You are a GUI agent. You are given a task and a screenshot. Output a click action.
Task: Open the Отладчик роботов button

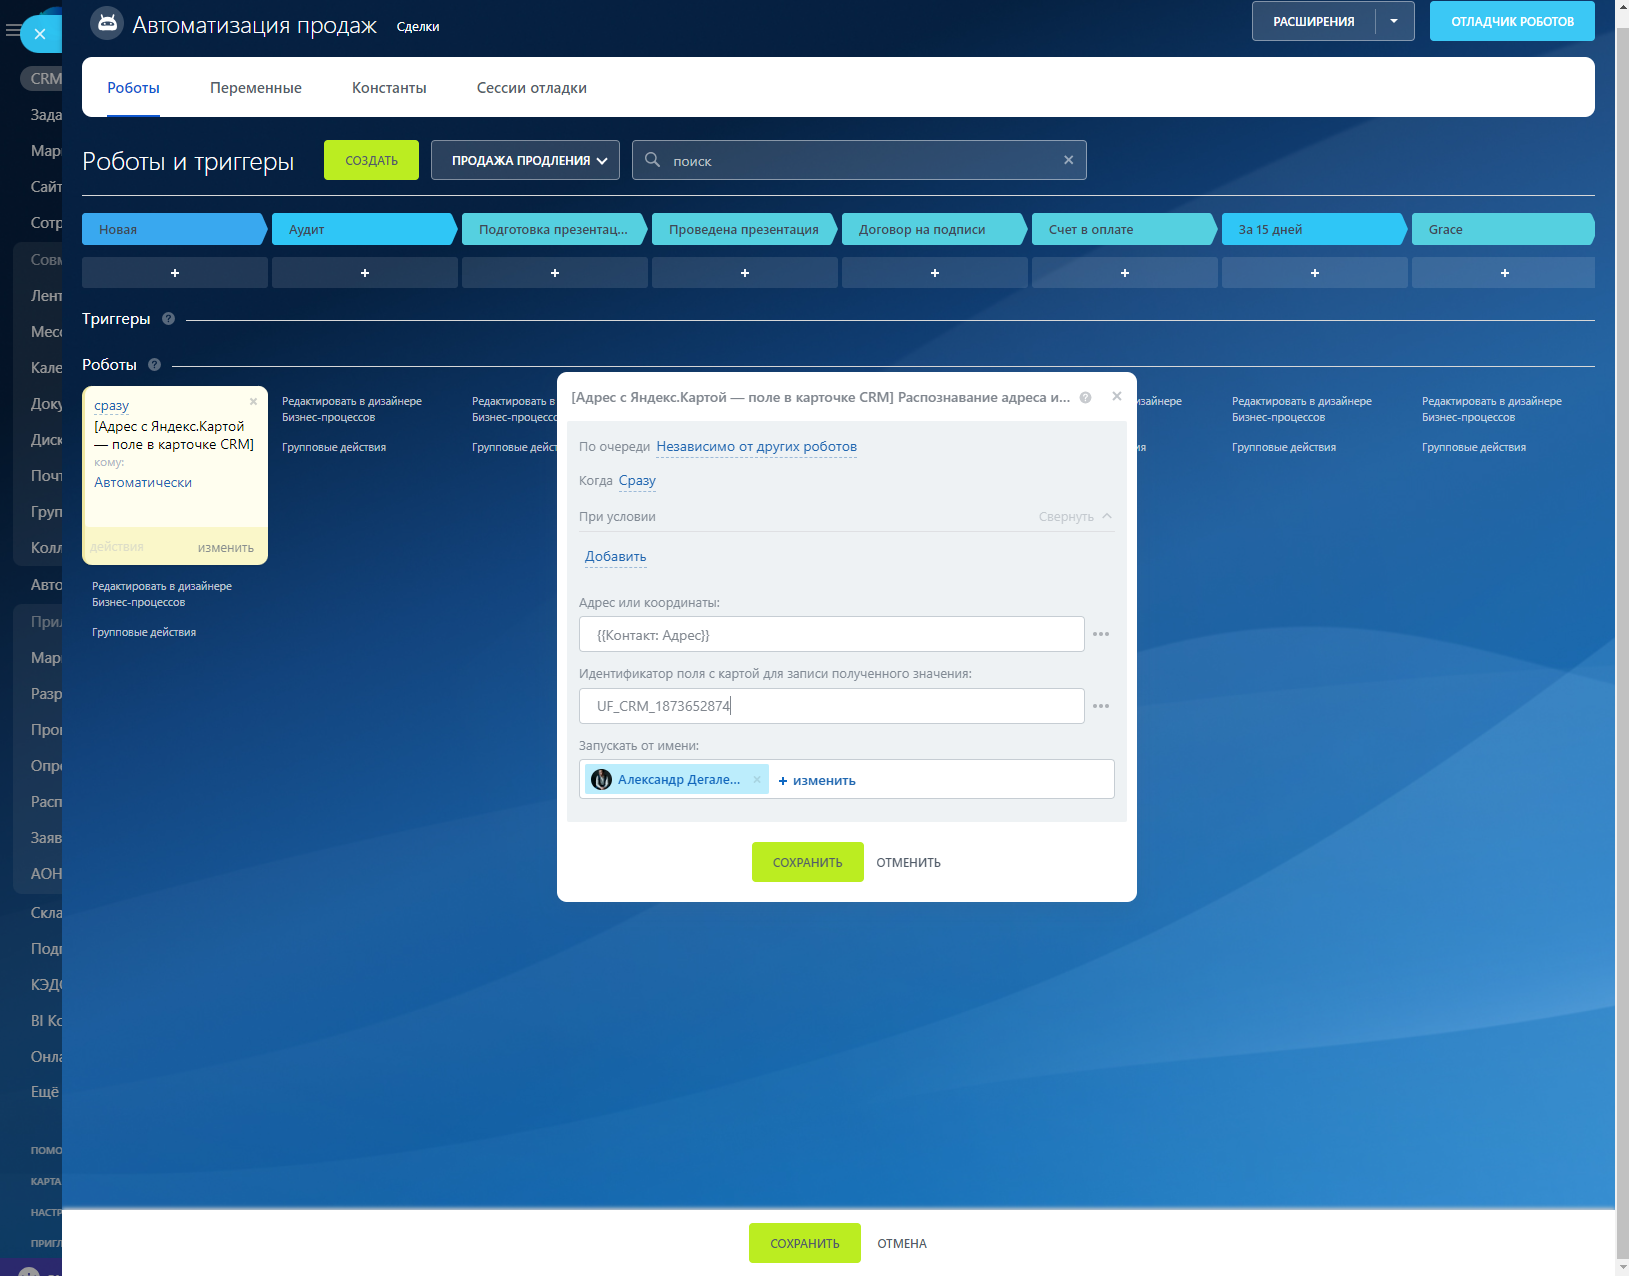click(x=1512, y=21)
